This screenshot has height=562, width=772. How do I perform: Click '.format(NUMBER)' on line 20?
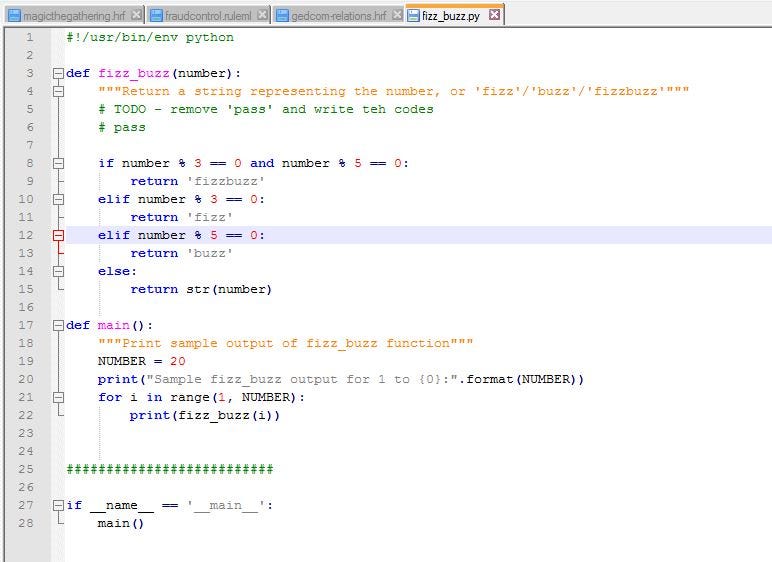(521, 379)
